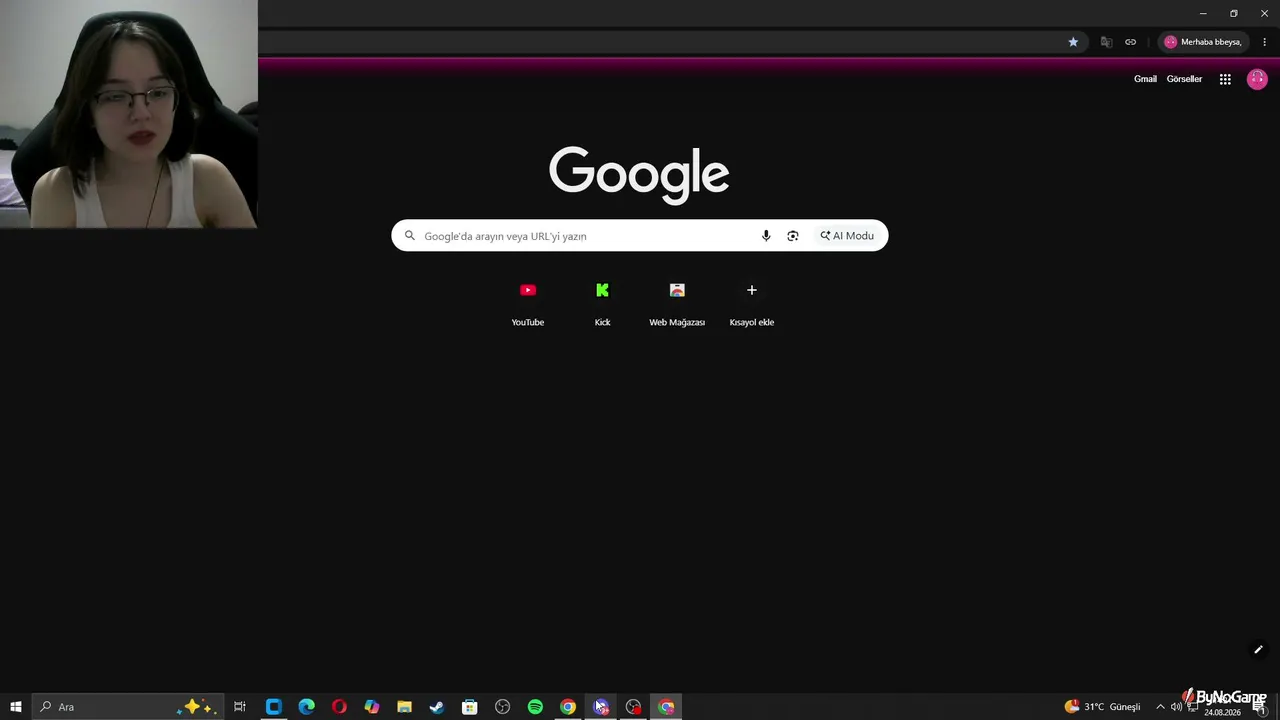Add a shortcut with 'Kısayol ekle'
The height and width of the screenshot is (720, 1280).
752,302
